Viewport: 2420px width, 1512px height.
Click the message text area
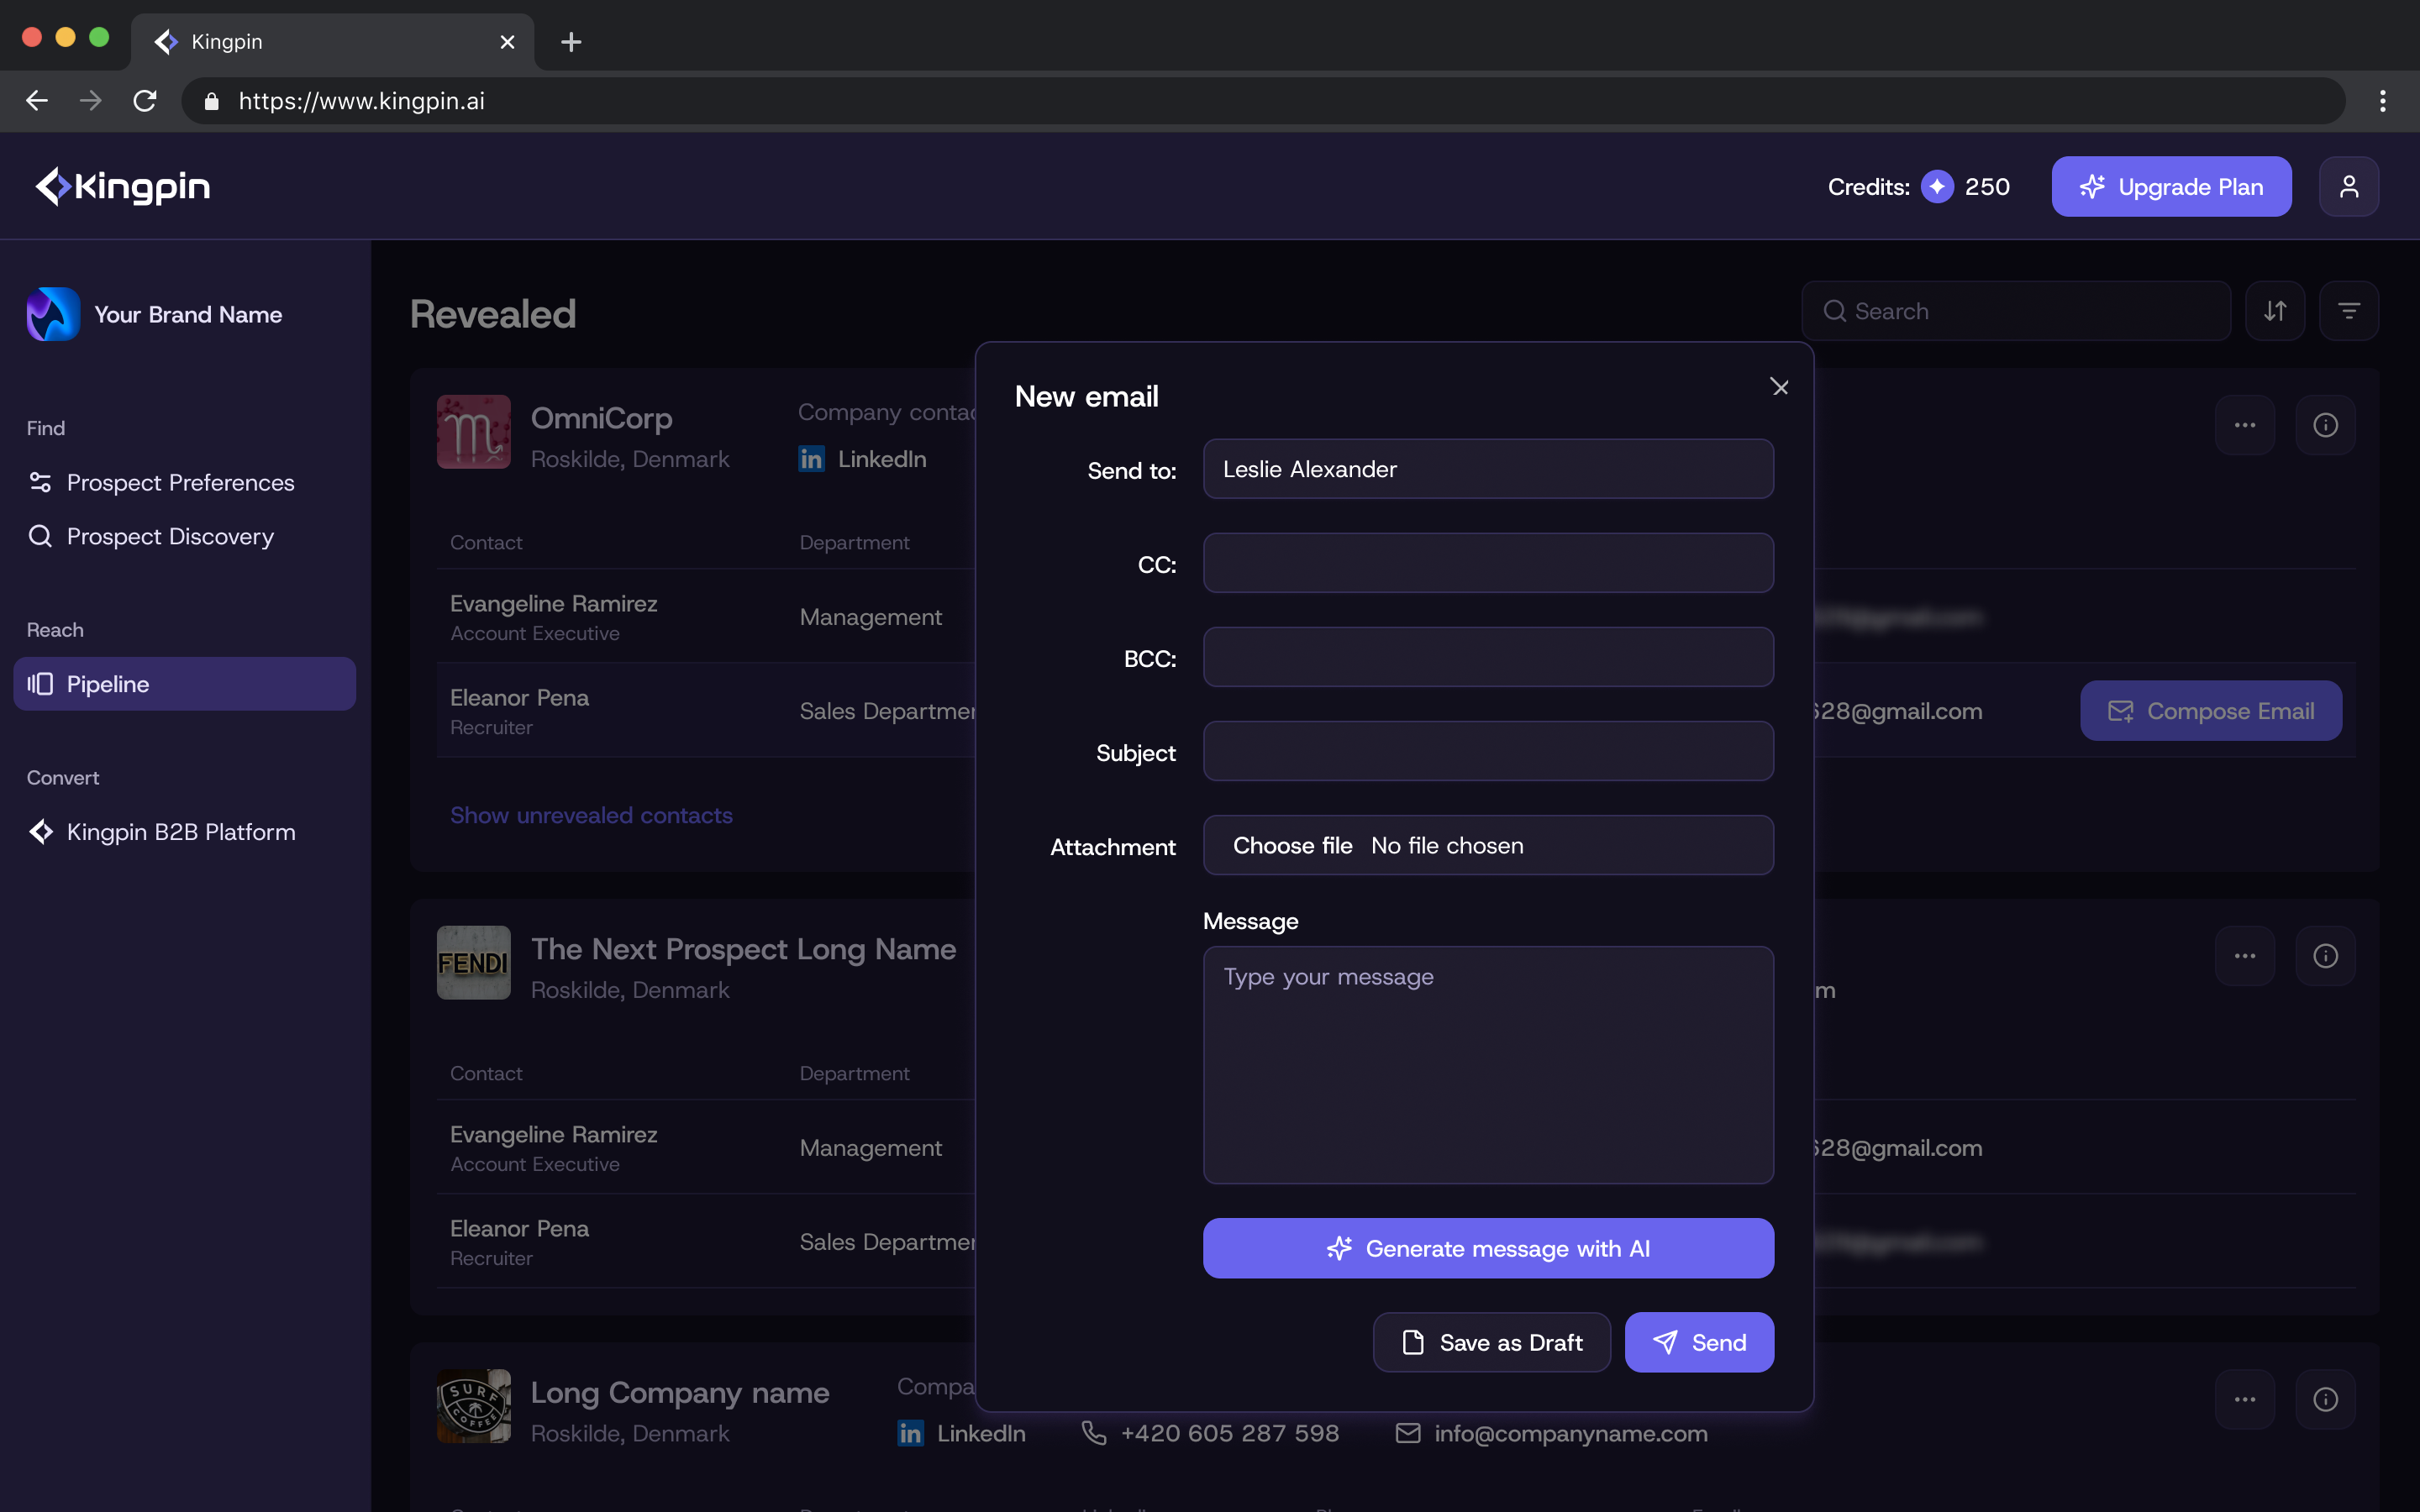click(1488, 1065)
